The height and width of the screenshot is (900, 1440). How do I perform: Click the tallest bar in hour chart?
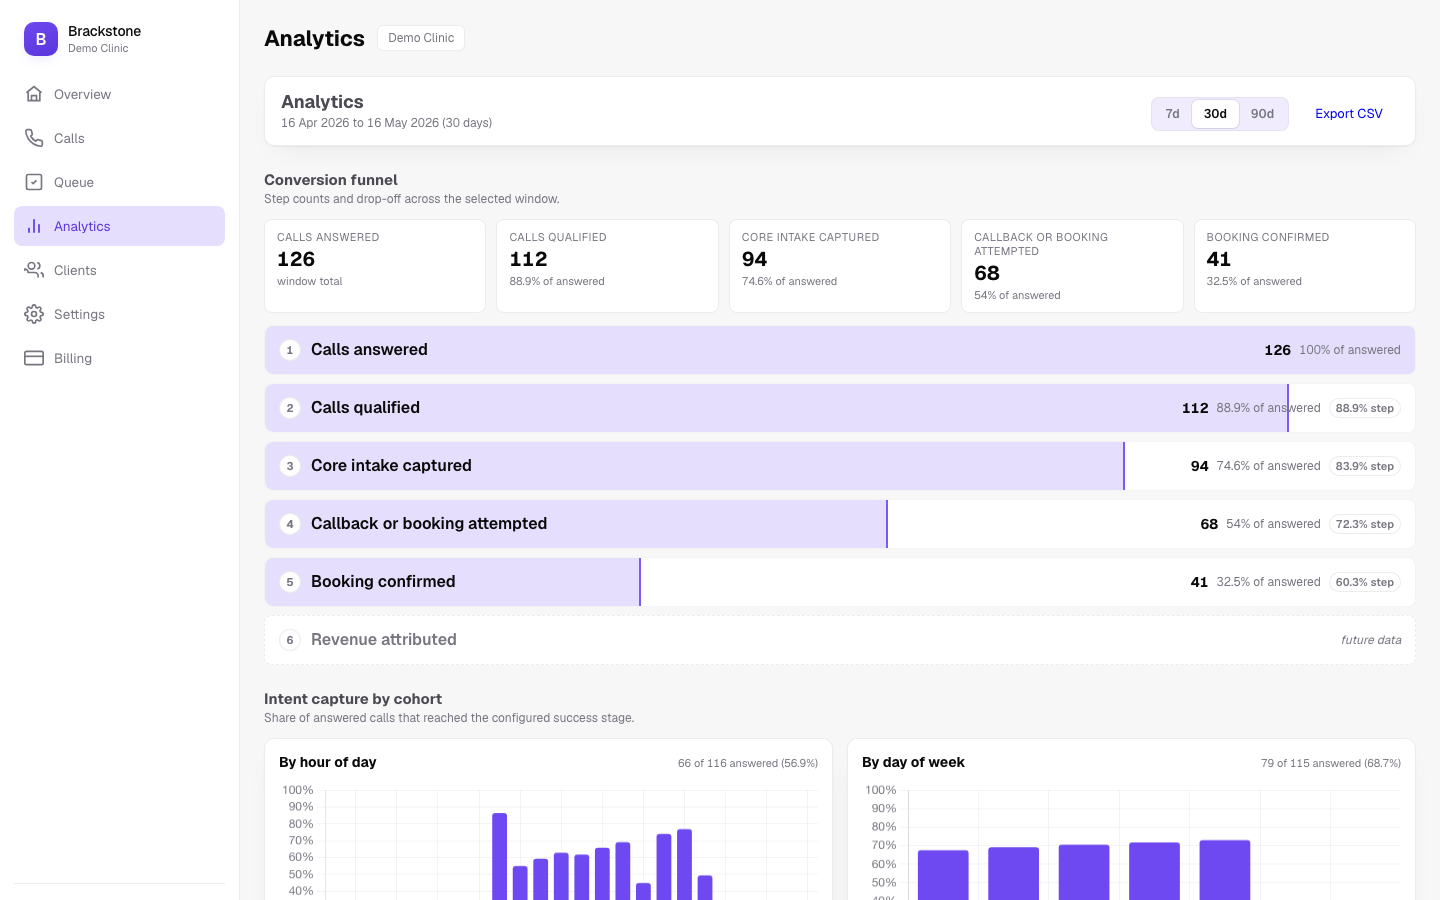500,857
